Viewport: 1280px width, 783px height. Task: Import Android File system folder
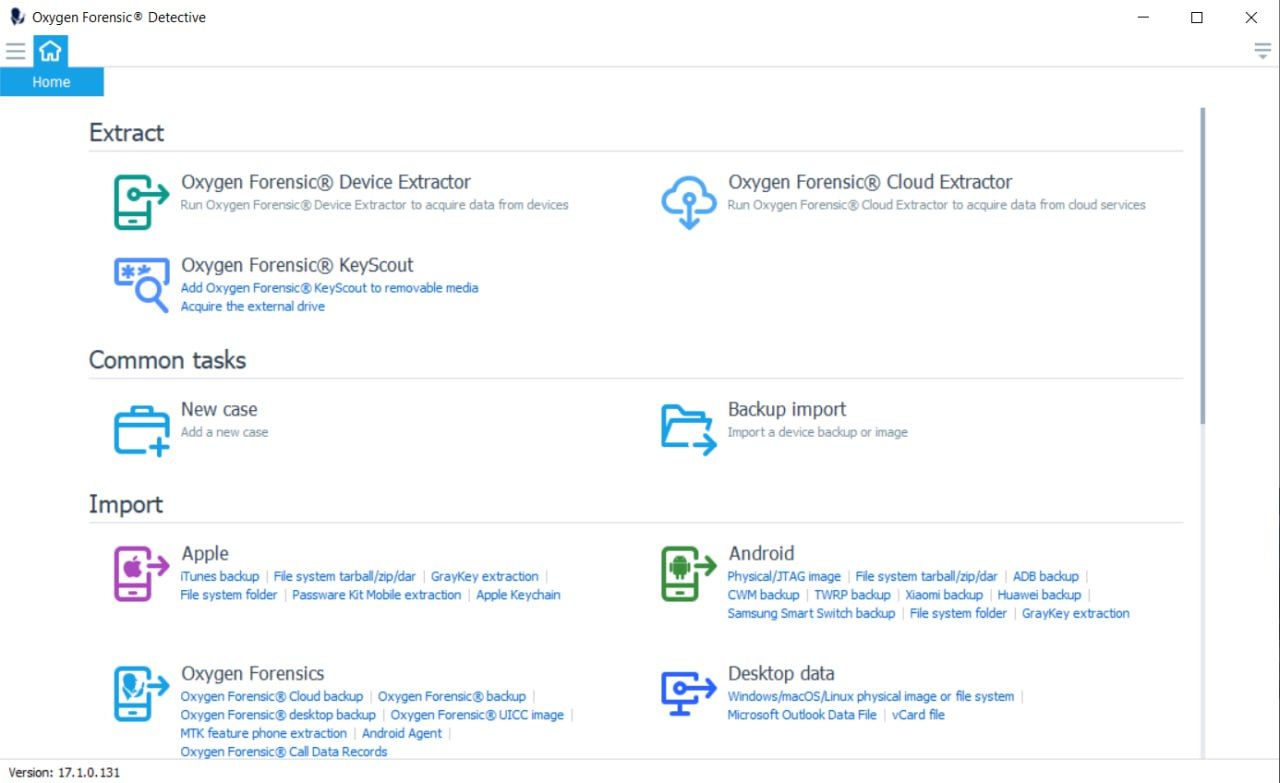pos(958,614)
